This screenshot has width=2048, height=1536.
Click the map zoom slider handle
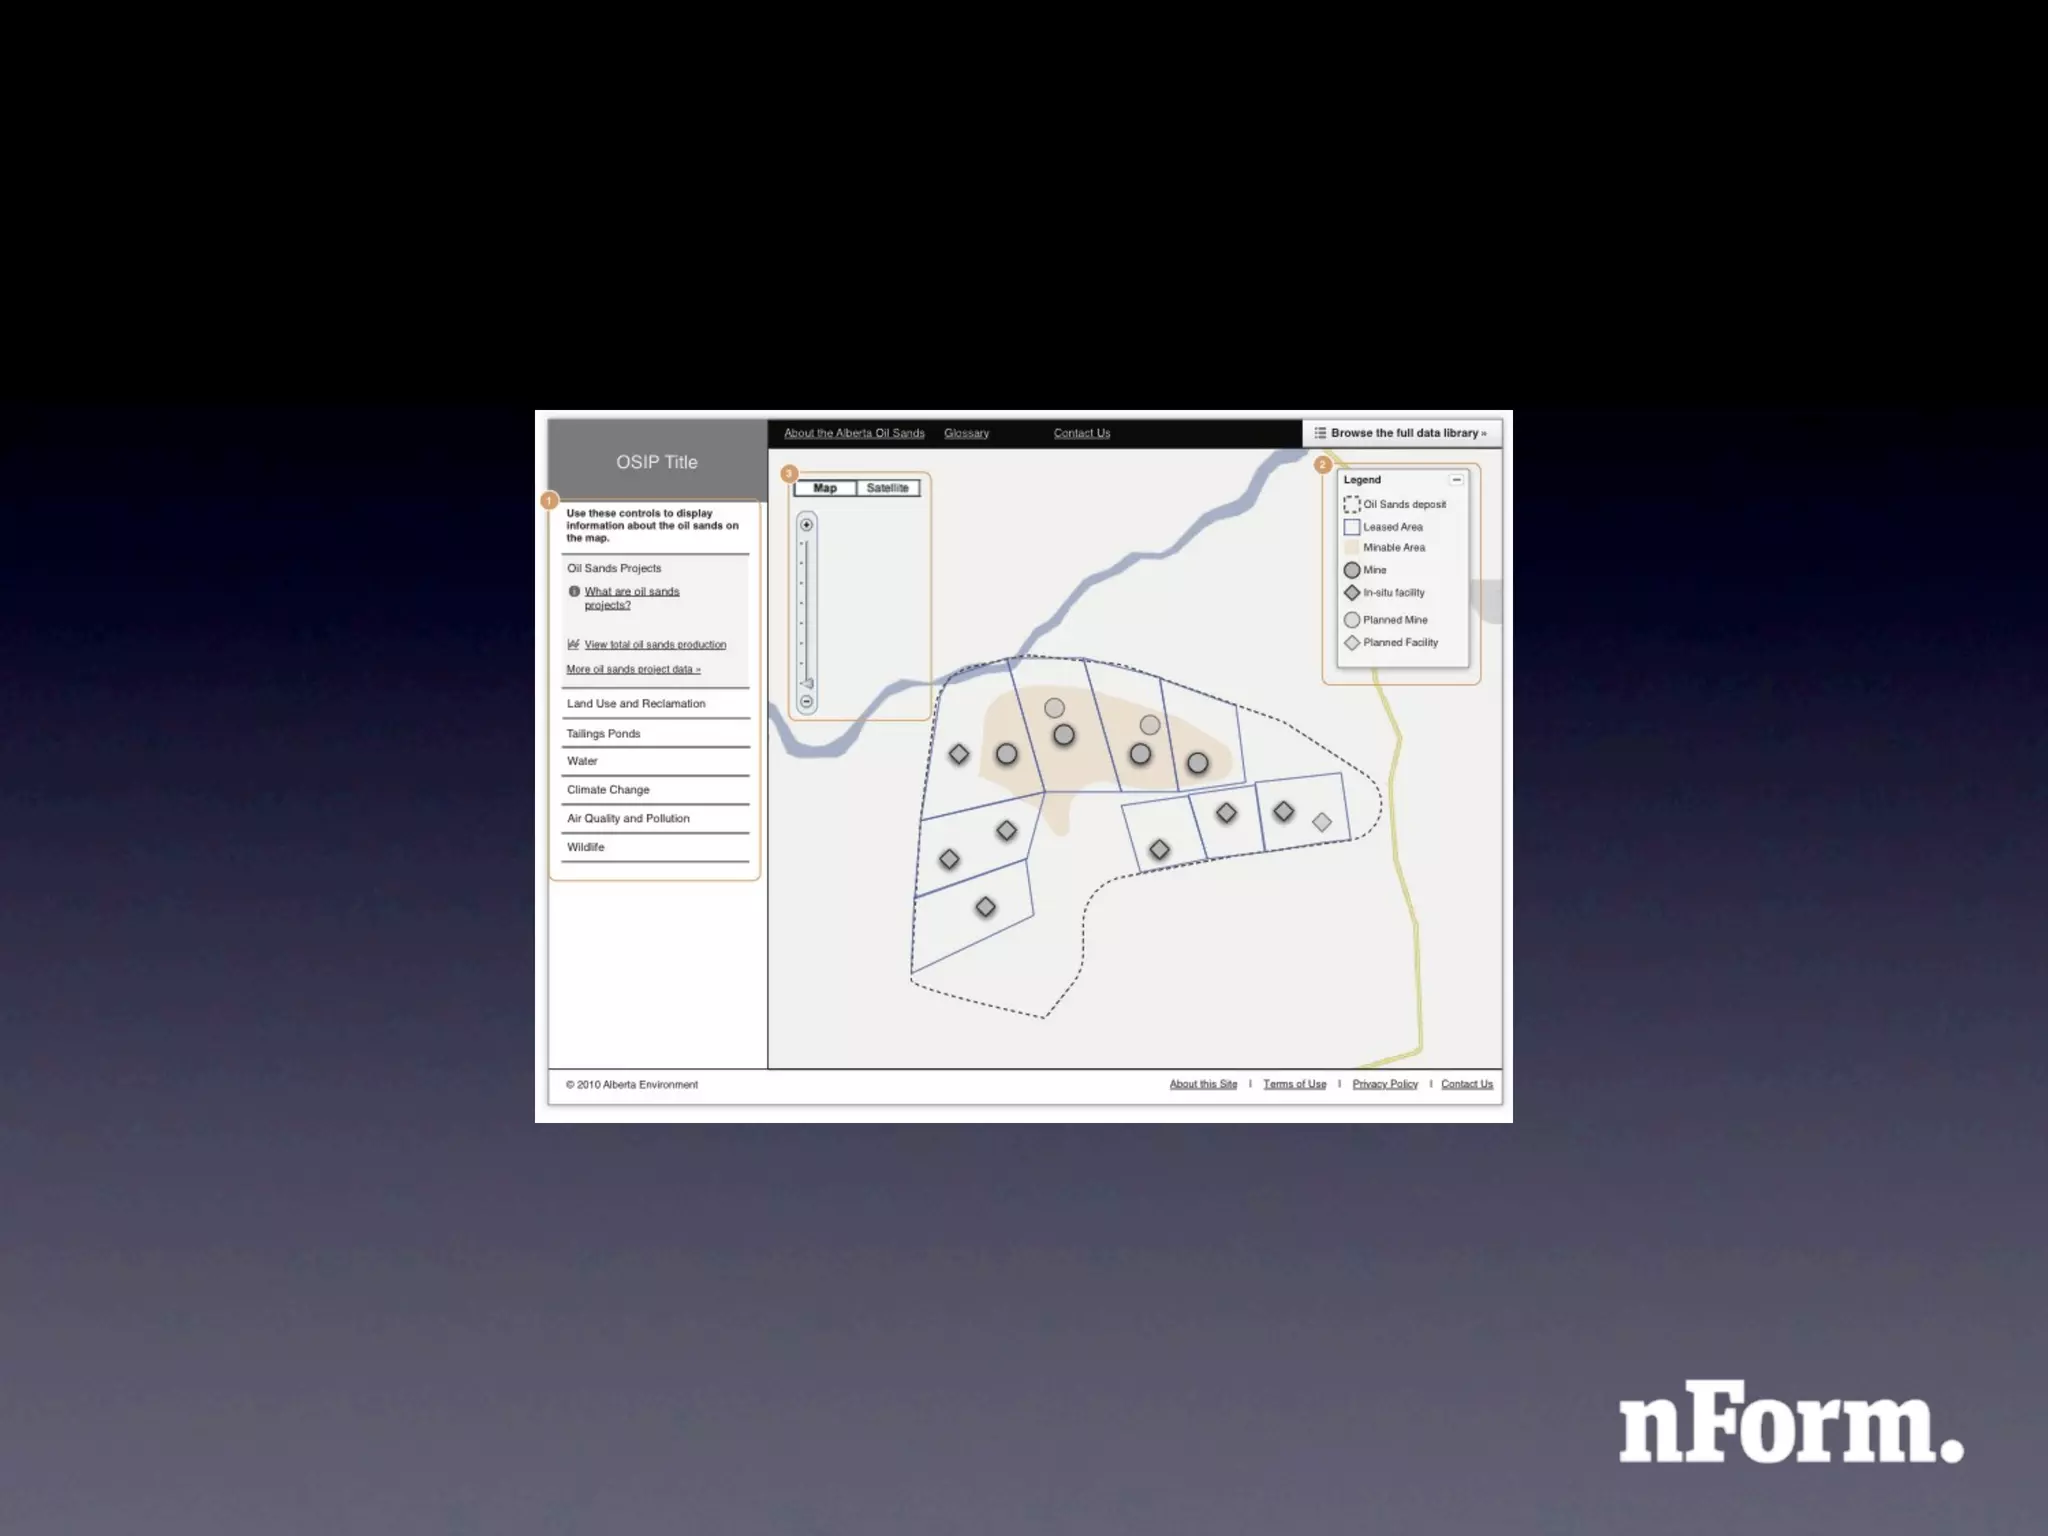click(808, 684)
